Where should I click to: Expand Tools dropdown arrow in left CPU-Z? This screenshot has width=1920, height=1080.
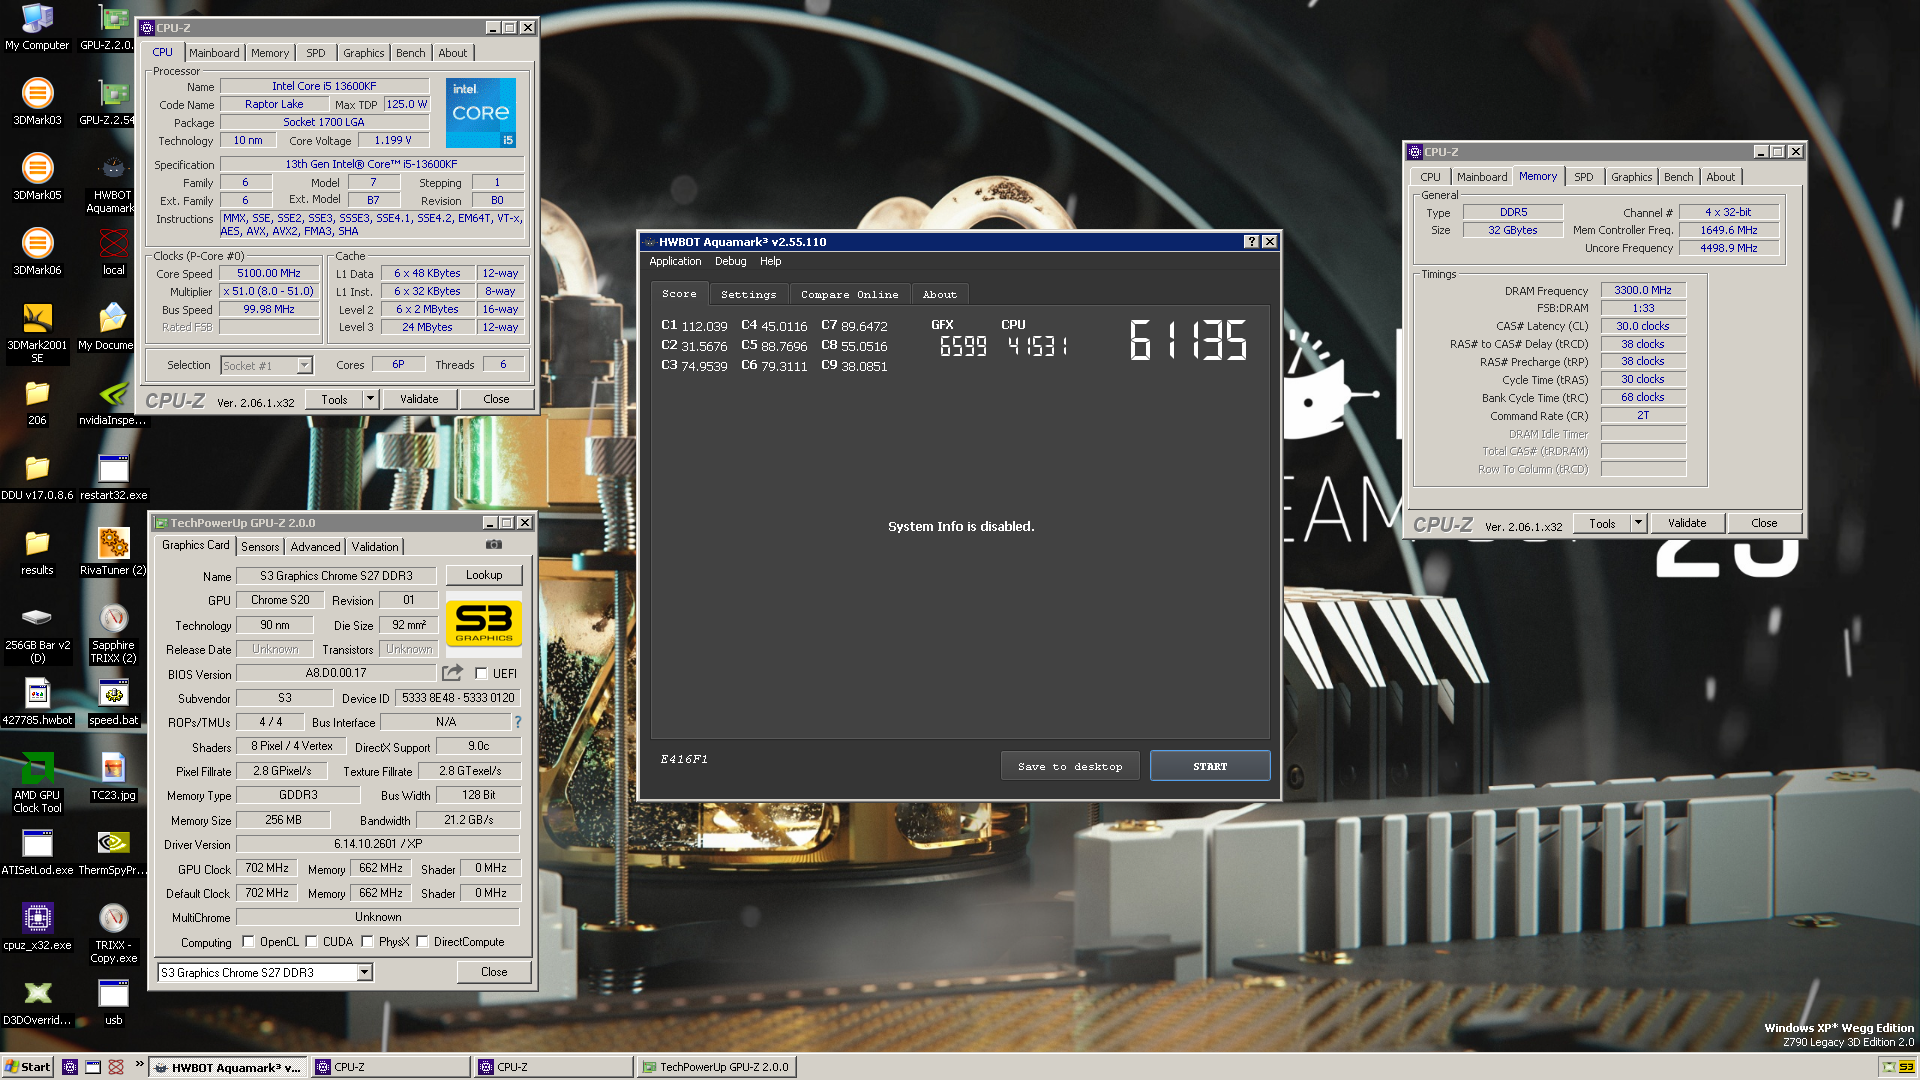pos(370,399)
